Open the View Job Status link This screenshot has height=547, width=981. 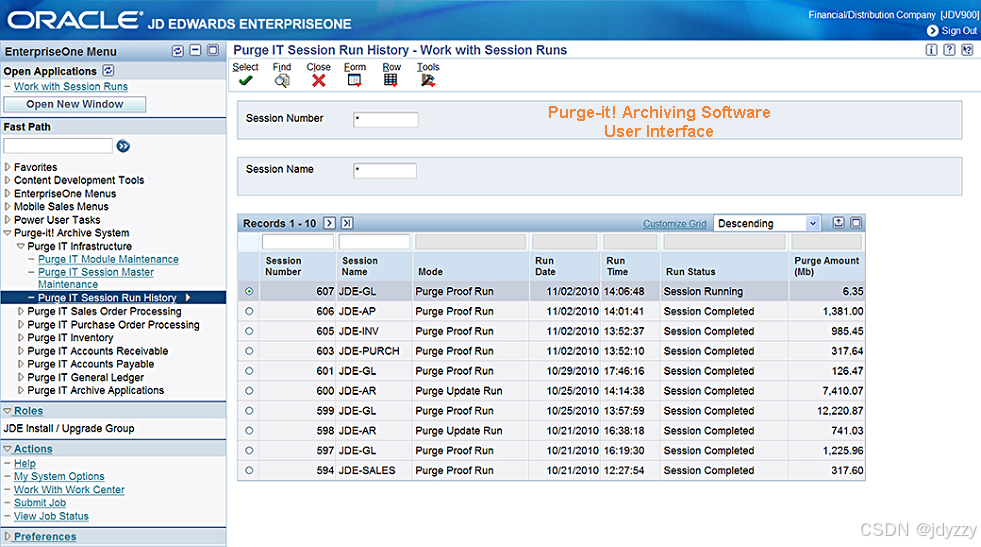[51, 516]
